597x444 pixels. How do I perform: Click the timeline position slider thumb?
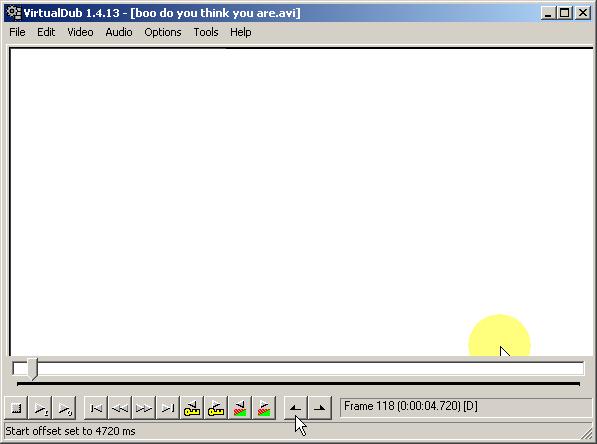32,369
